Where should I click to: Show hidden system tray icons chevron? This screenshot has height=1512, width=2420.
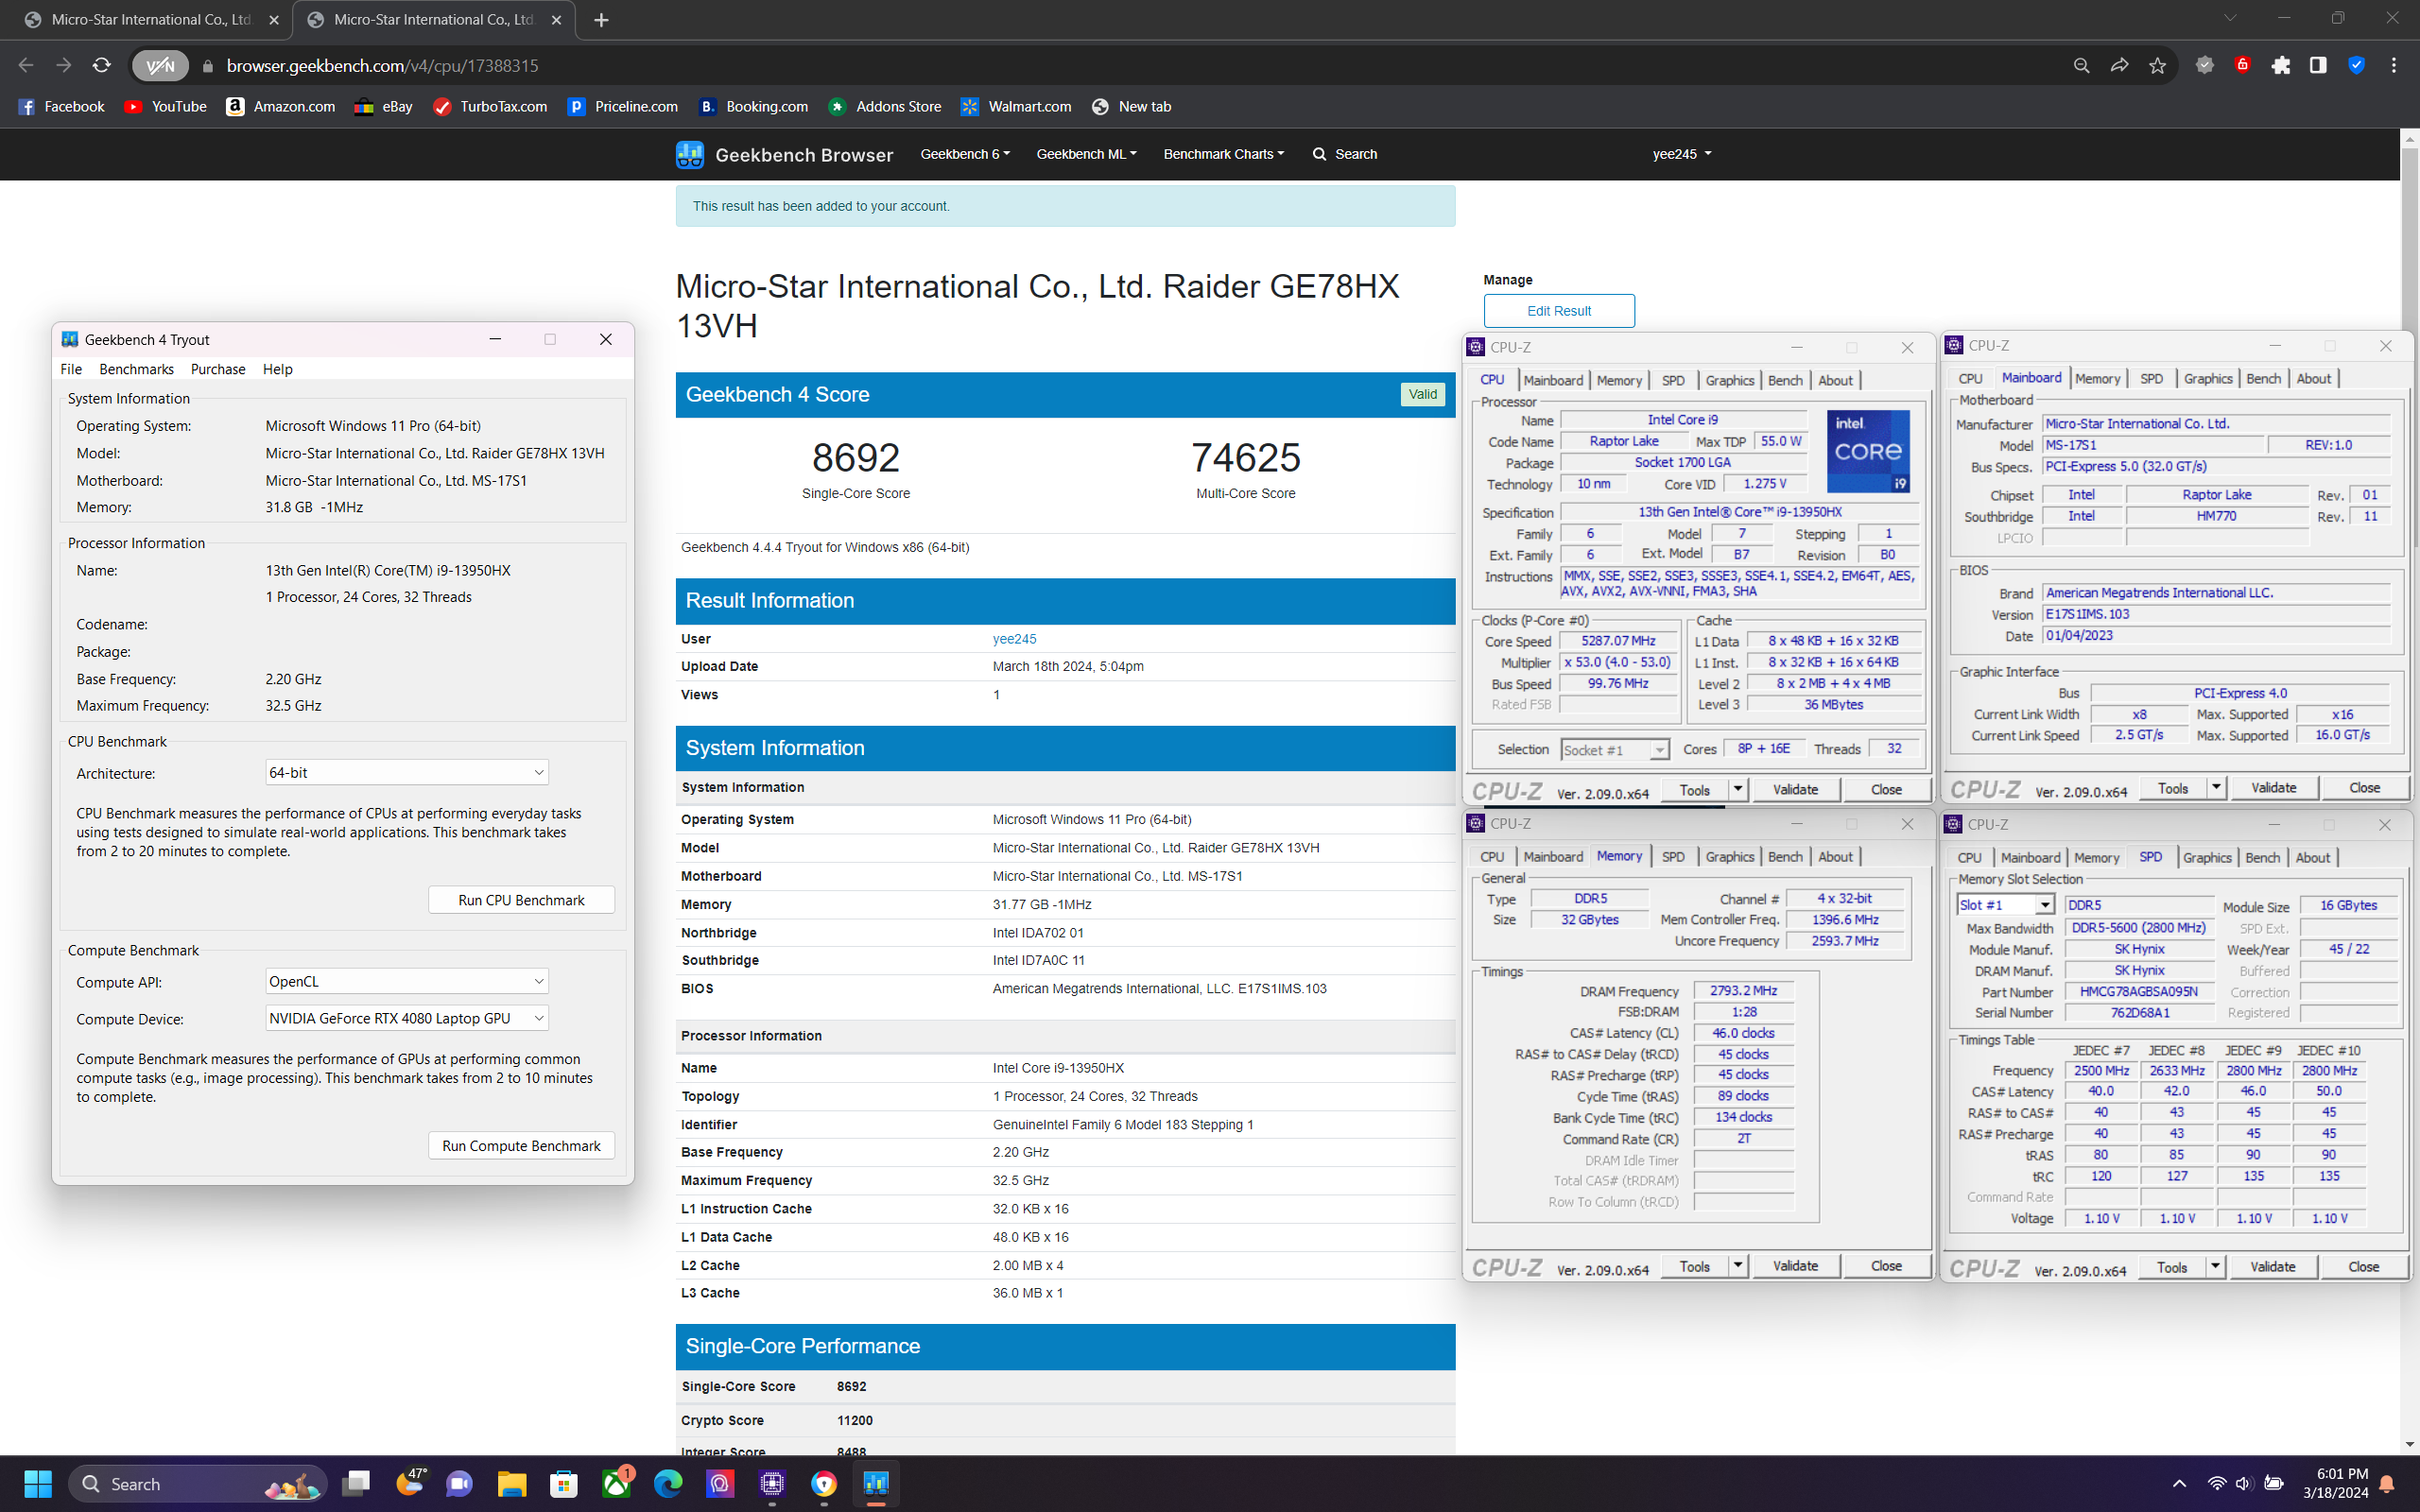2179,1483
